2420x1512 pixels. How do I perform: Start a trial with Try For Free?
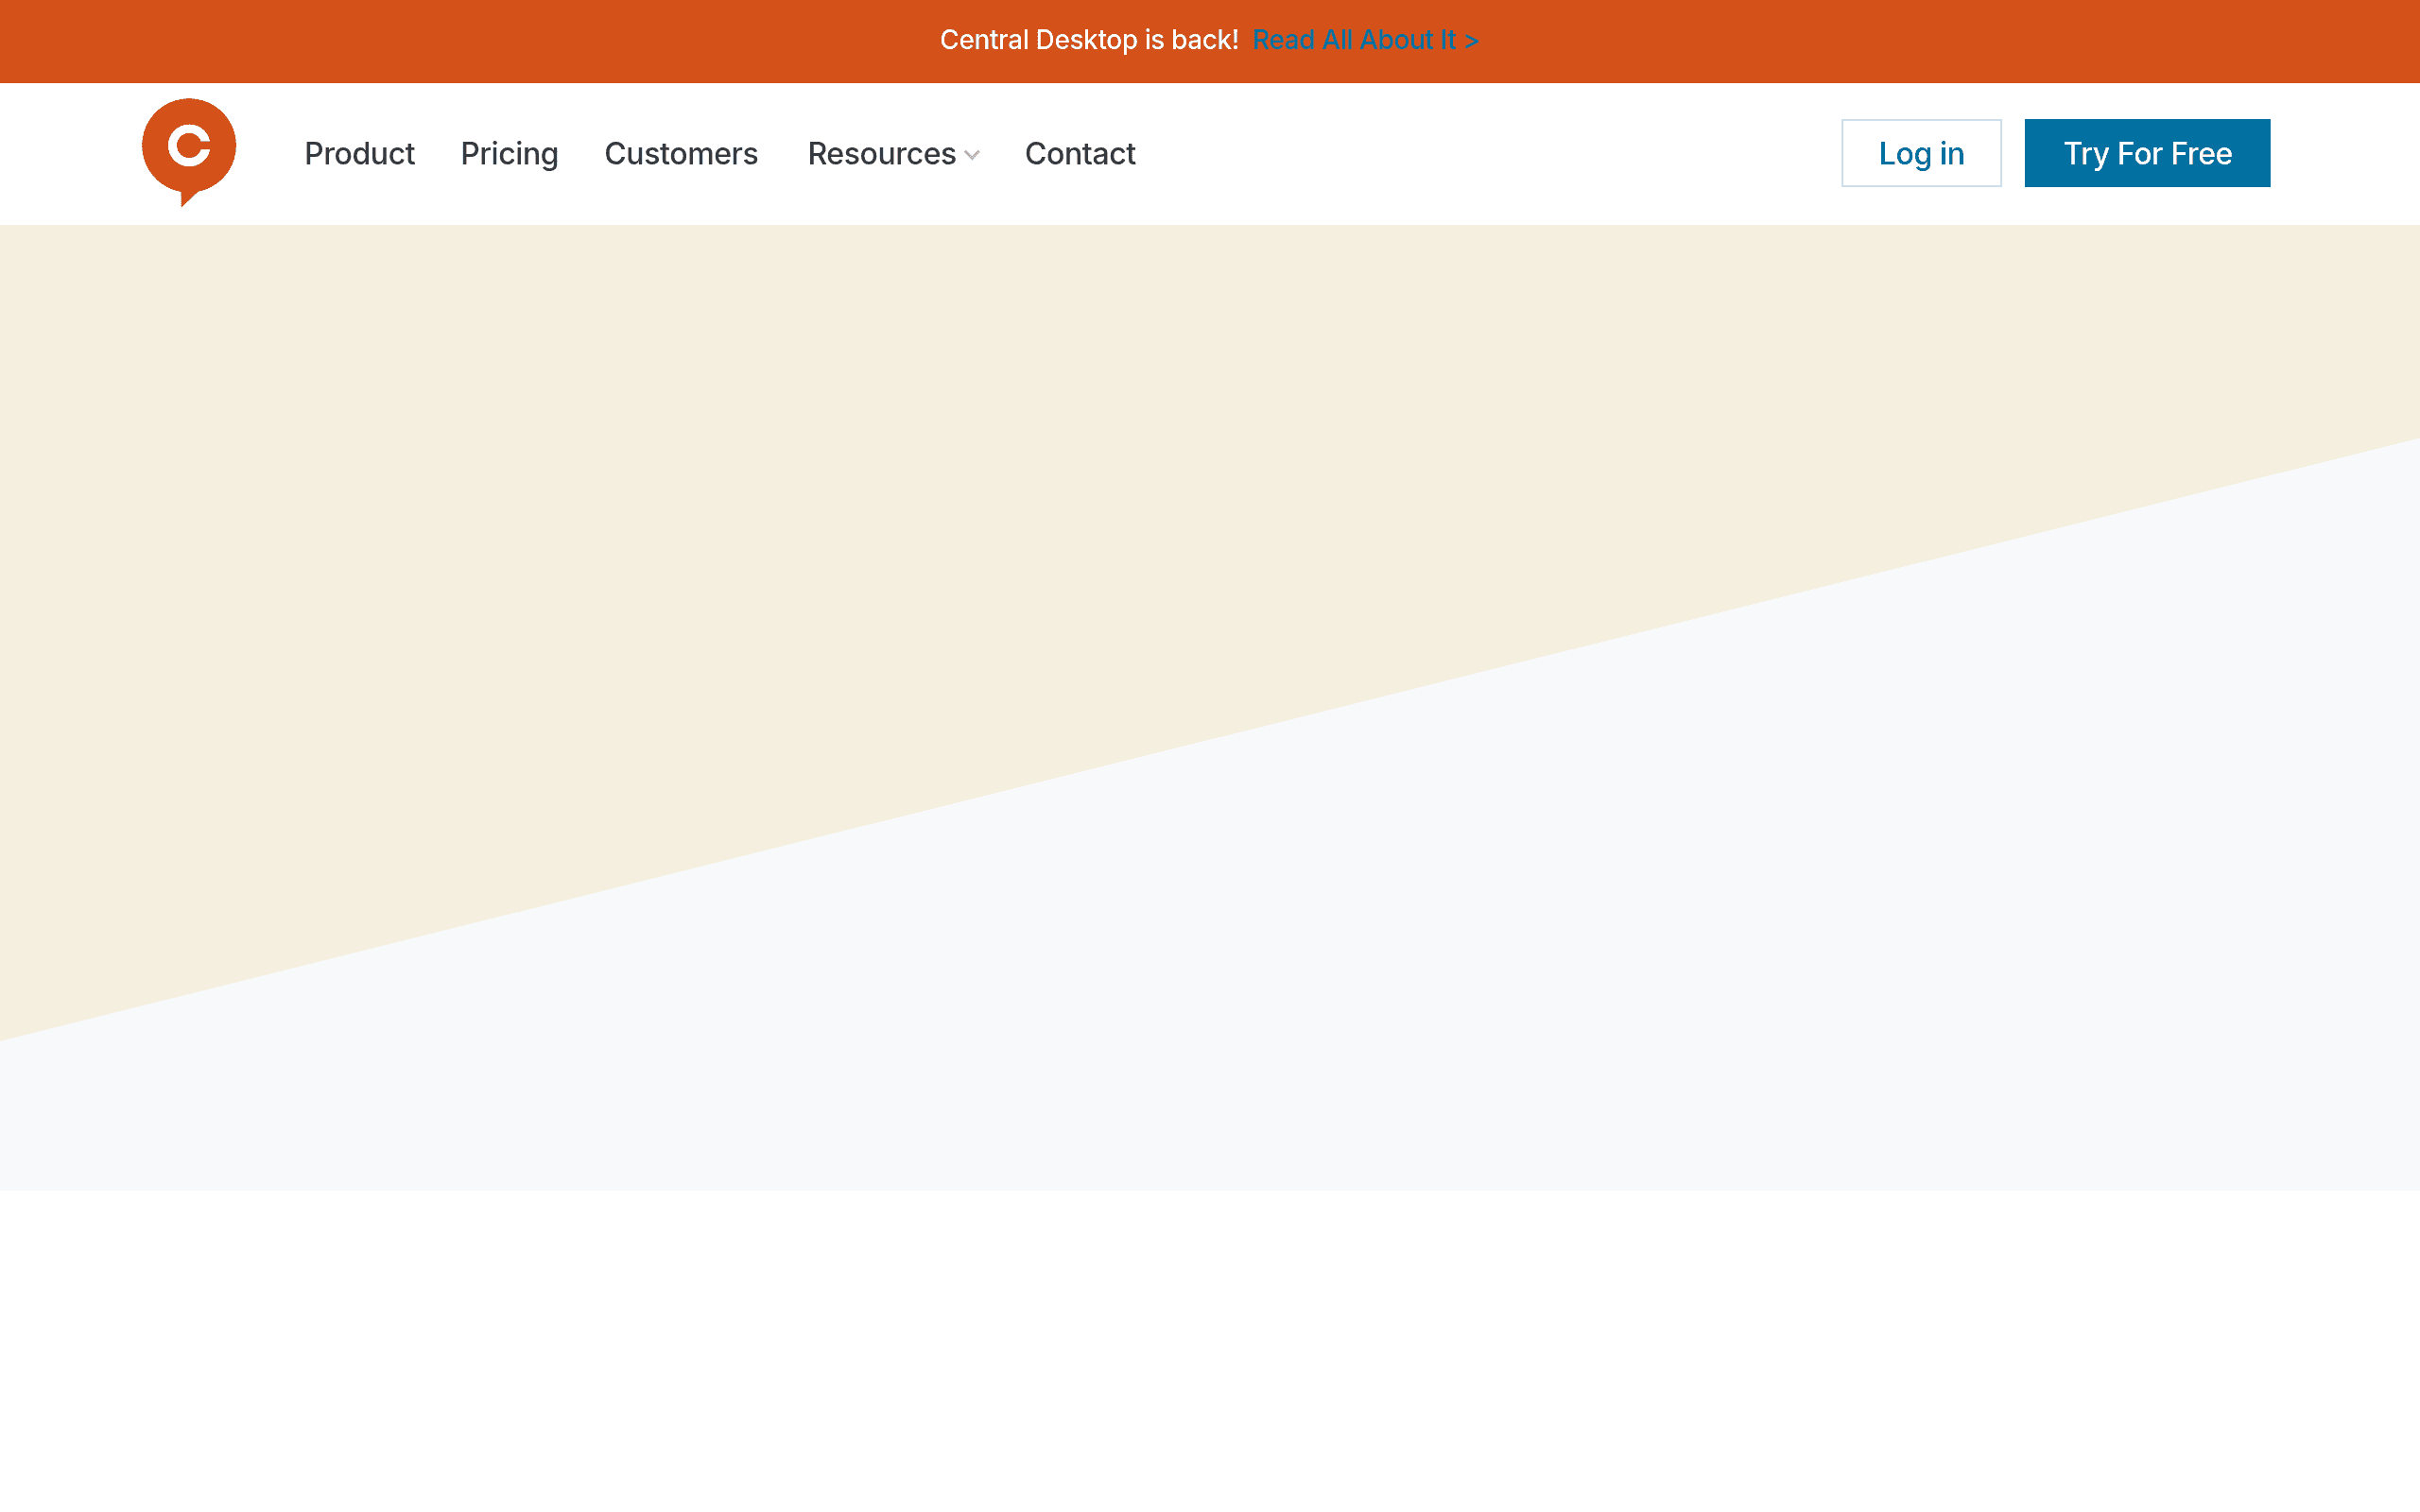pos(2147,153)
